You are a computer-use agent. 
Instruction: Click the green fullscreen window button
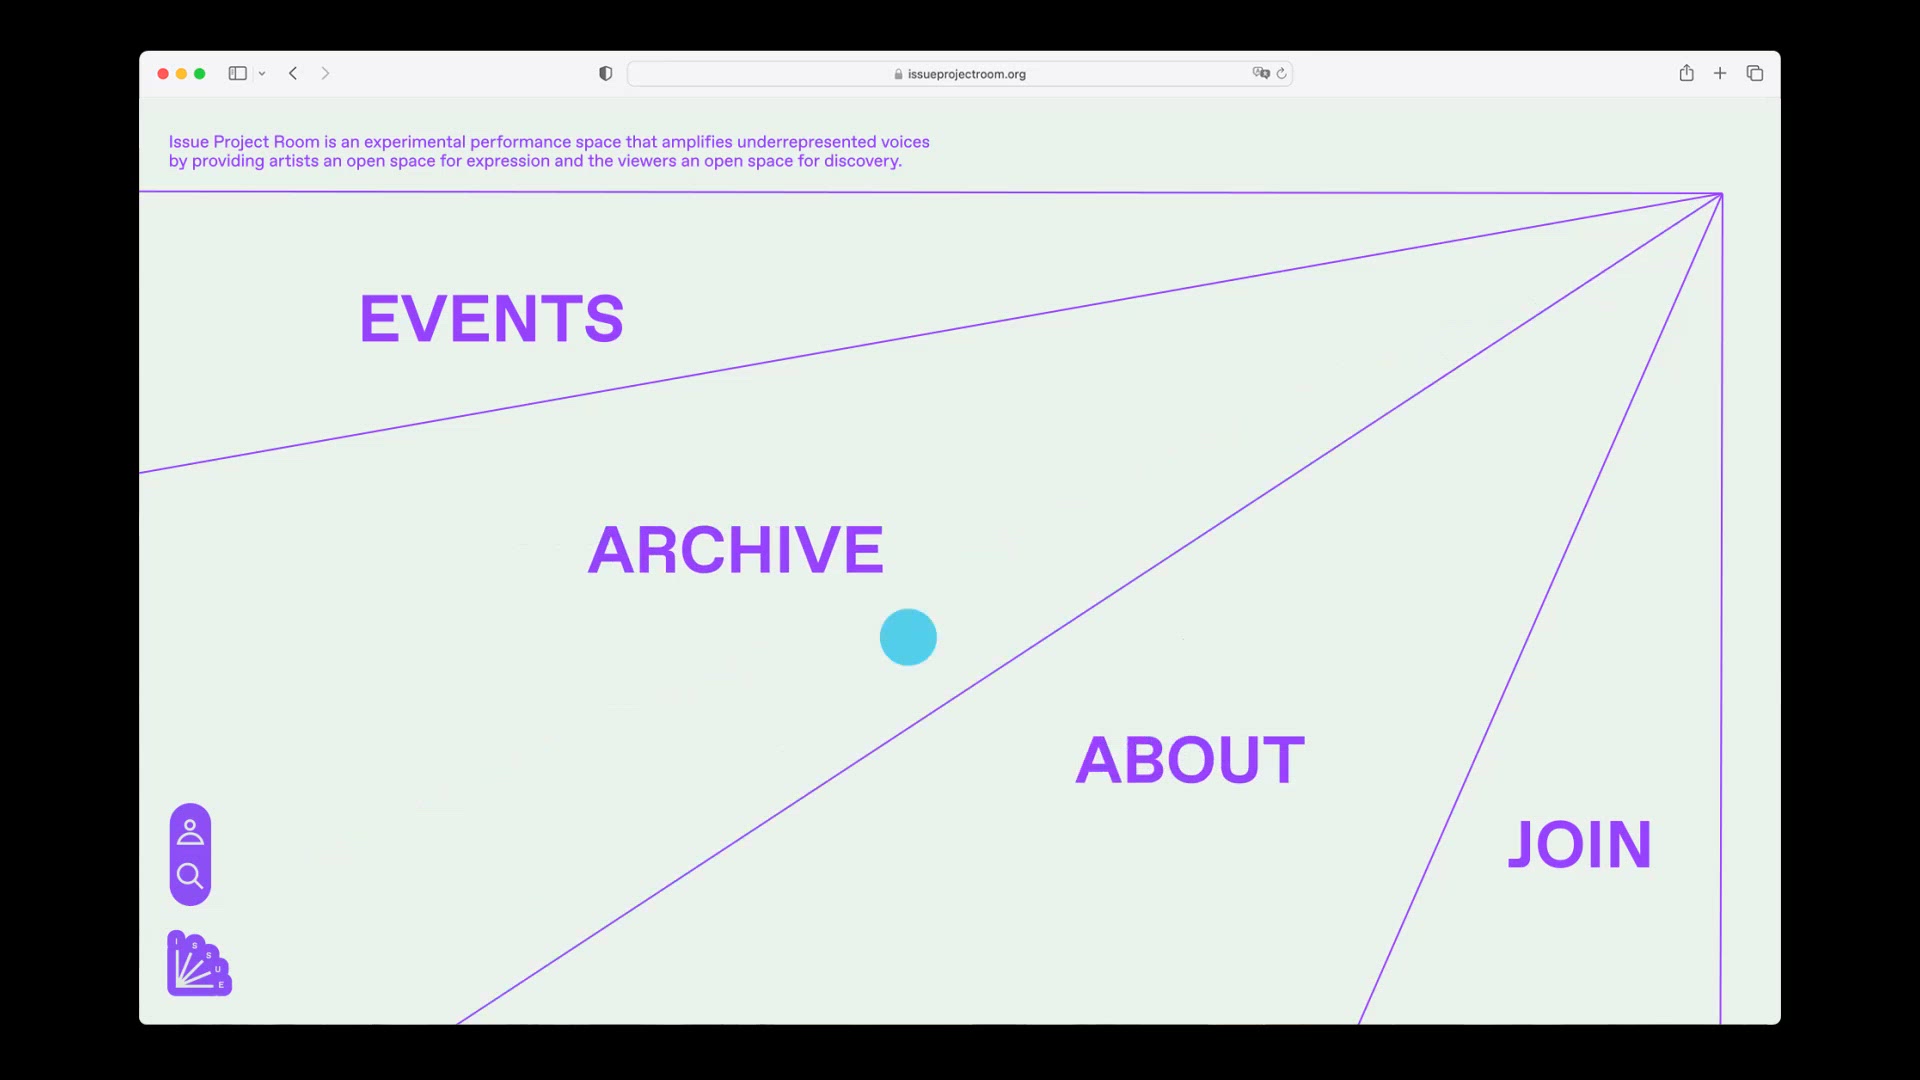200,74
